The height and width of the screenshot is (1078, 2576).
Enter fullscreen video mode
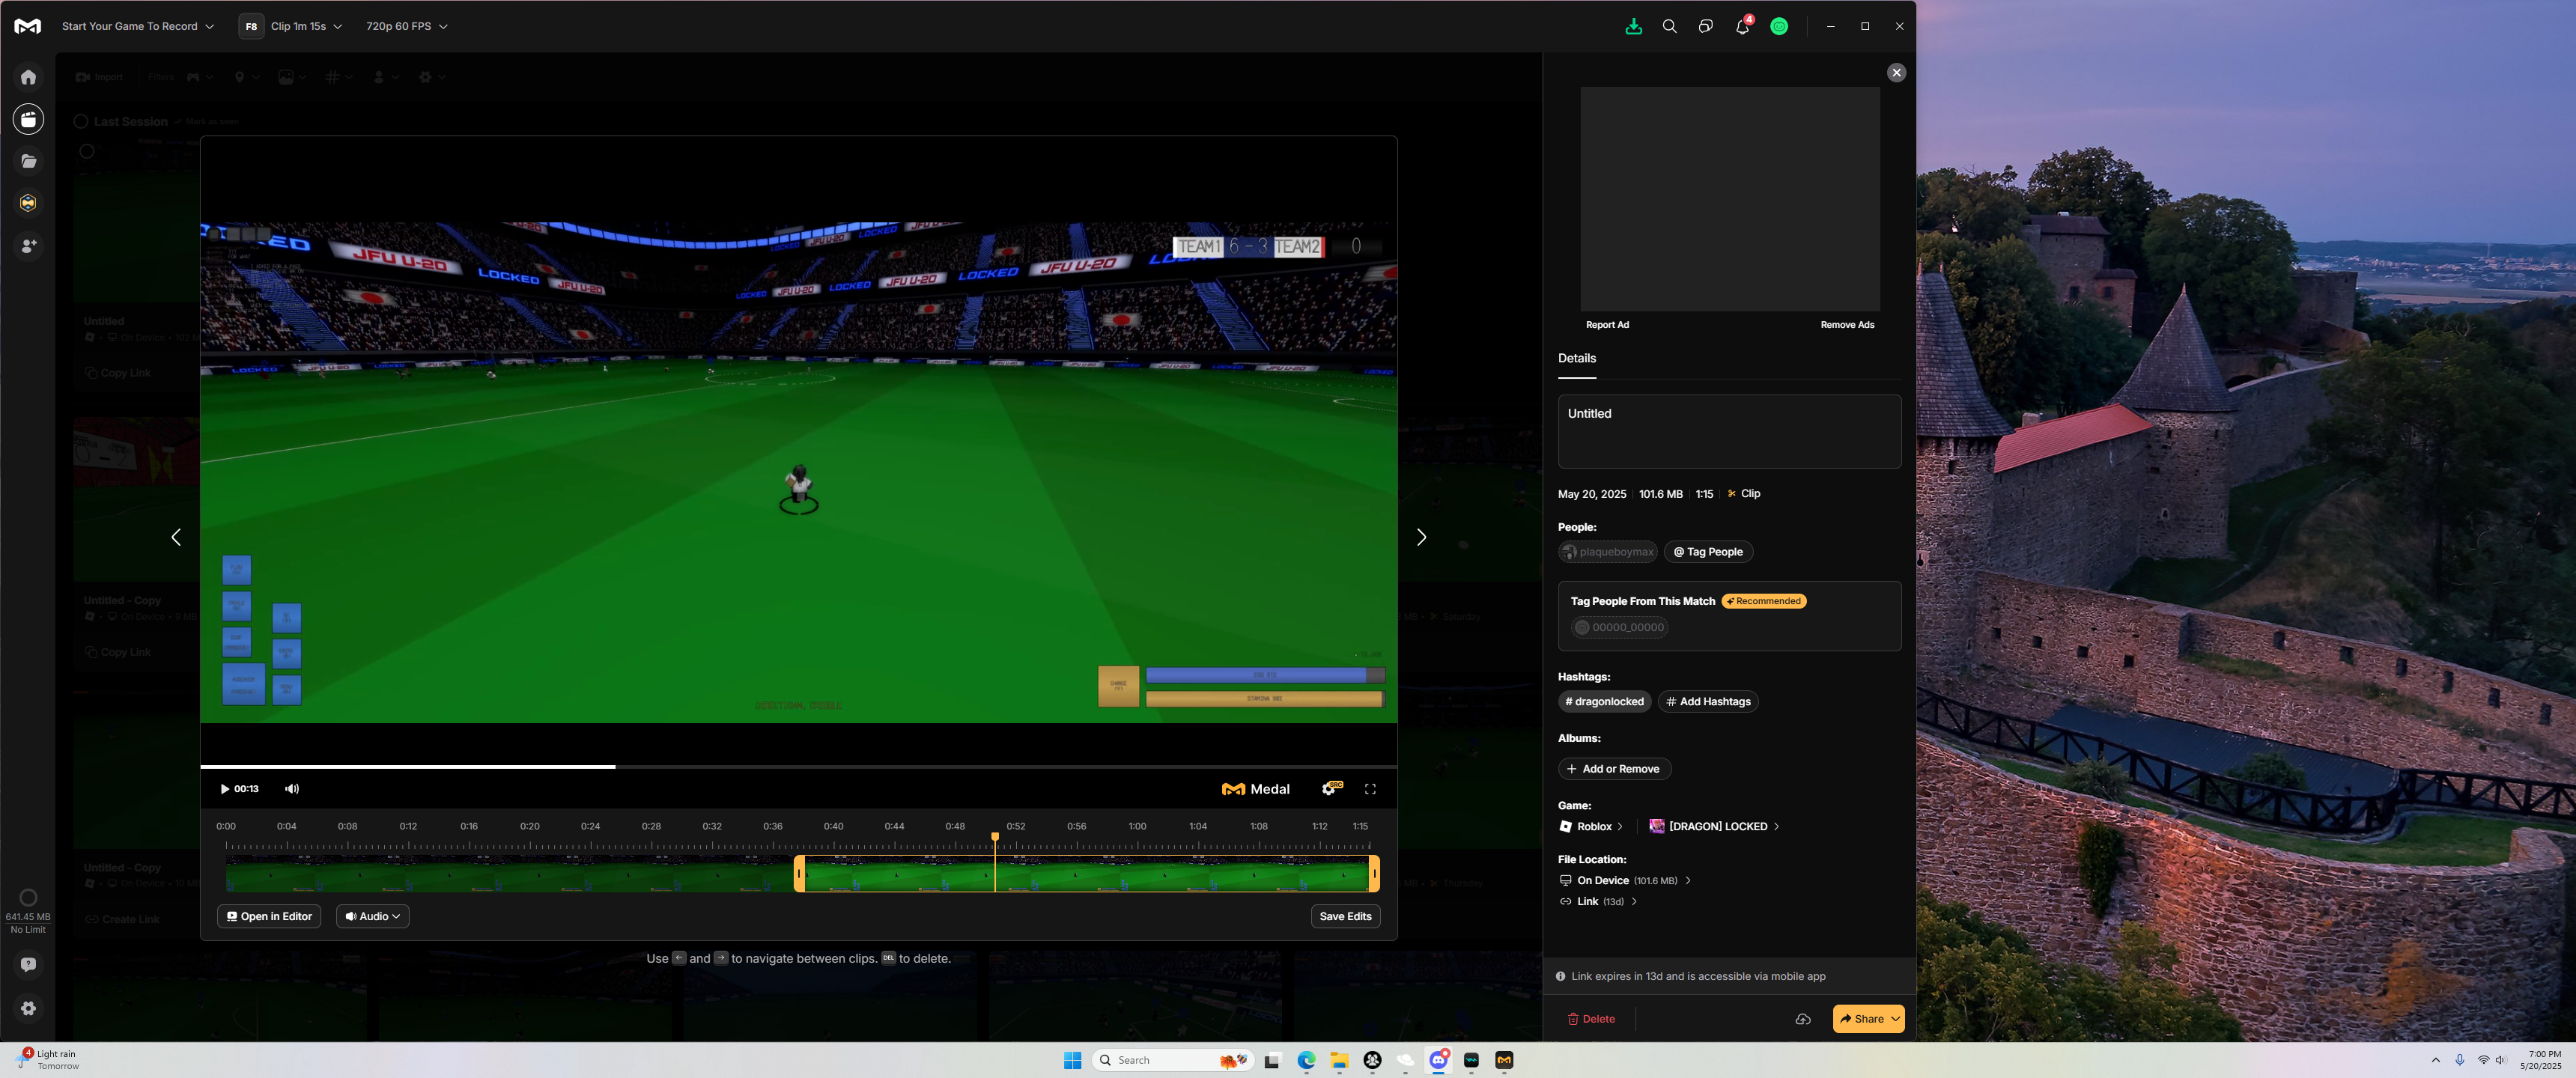click(1370, 789)
